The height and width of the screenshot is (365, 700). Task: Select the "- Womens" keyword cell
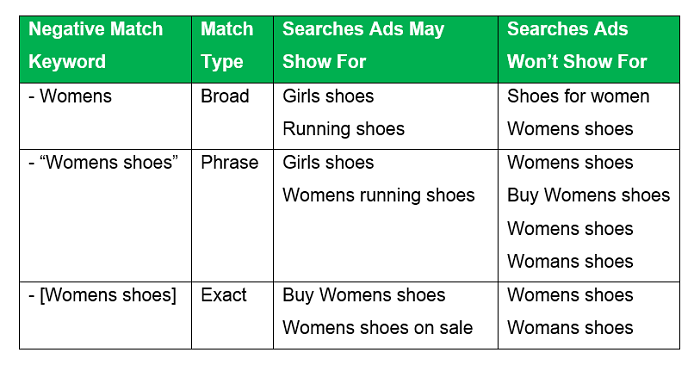(x=105, y=116)
